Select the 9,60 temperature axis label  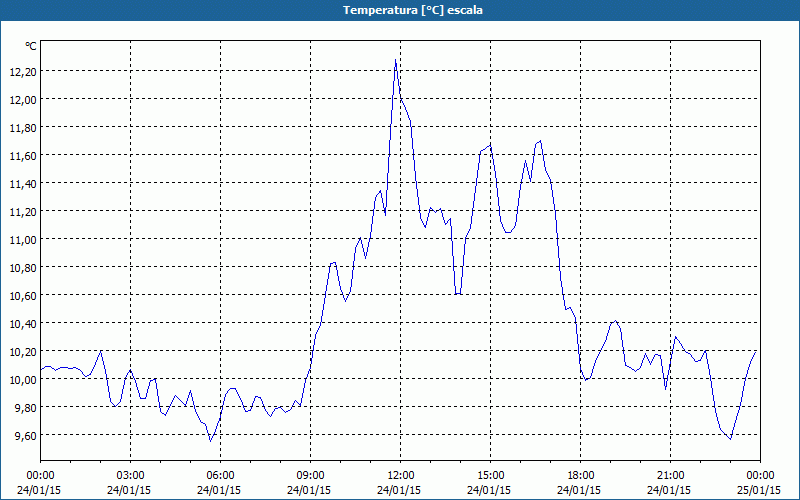[26, 437]
